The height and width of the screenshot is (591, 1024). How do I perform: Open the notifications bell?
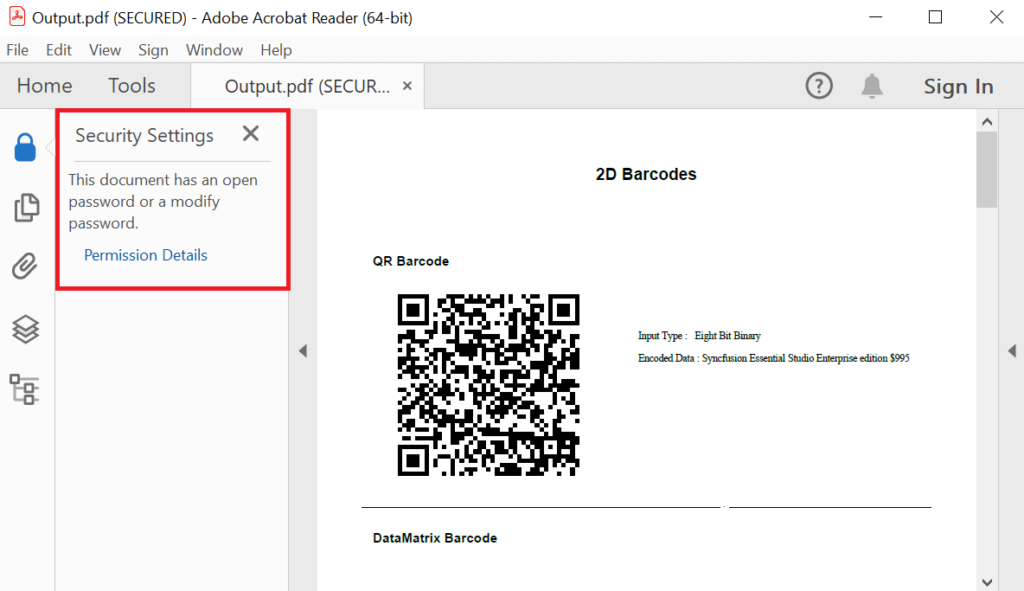[871, 85]
